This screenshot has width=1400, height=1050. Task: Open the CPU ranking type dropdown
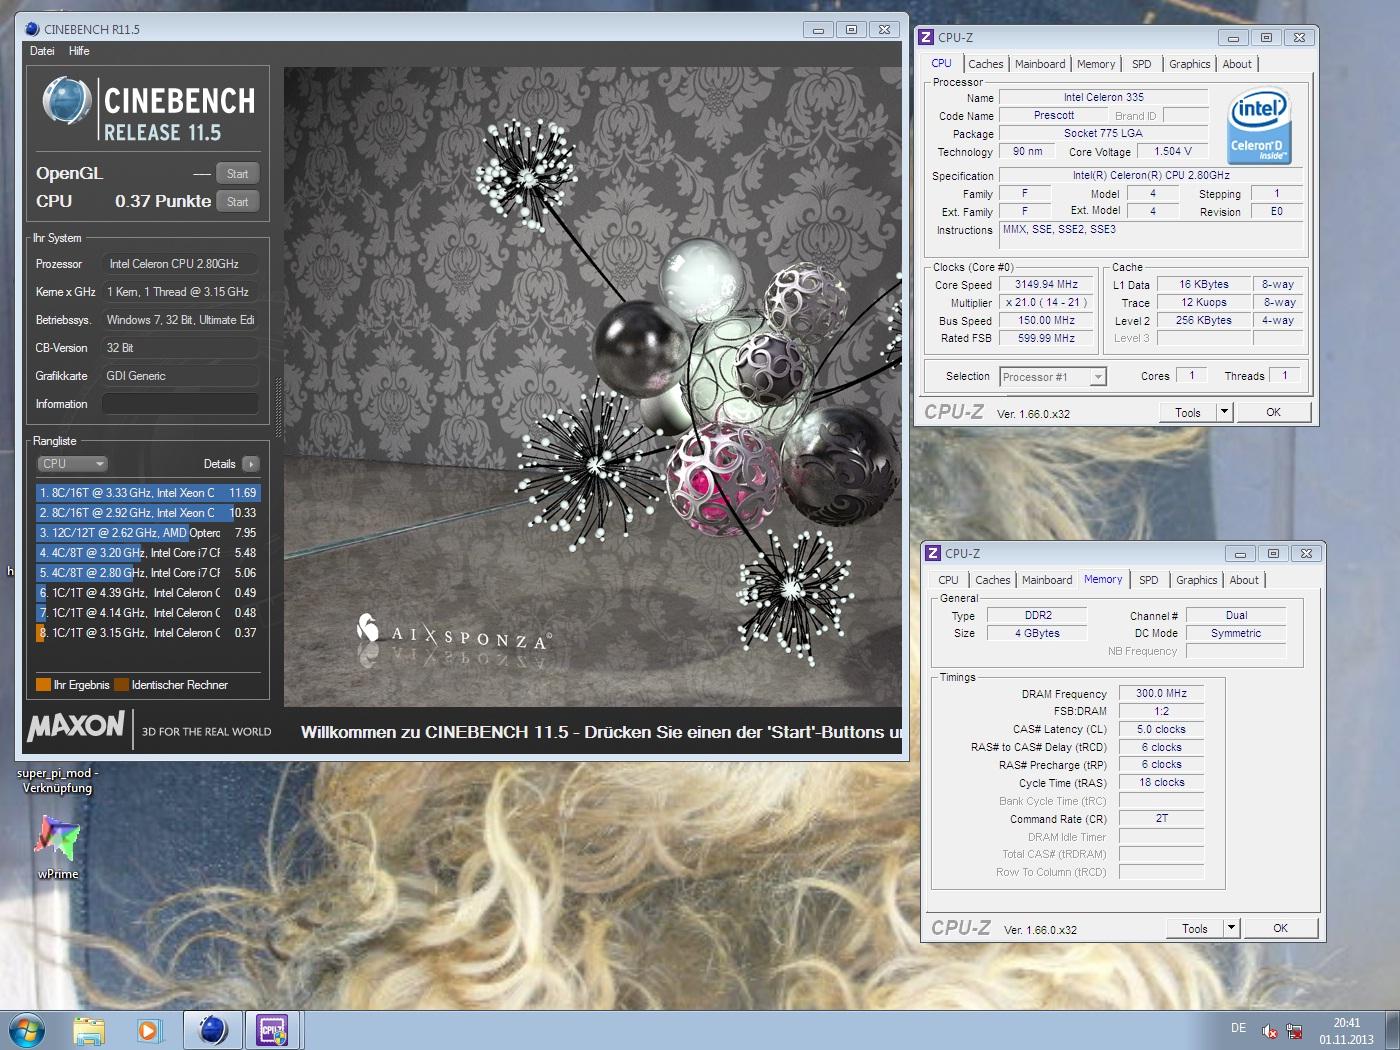click(x=72, y=464)
